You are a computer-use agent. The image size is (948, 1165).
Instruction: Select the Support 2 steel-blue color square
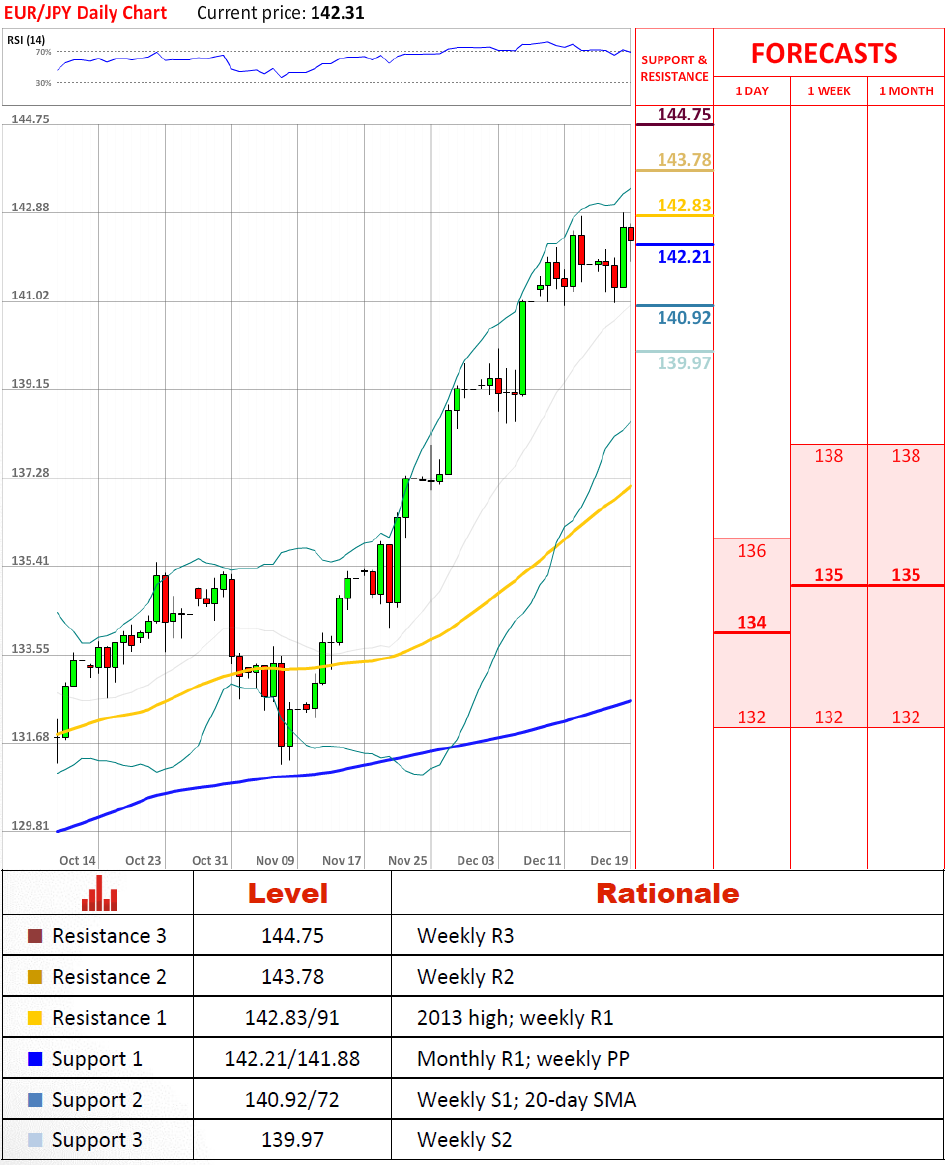(x=35, y=1100)
